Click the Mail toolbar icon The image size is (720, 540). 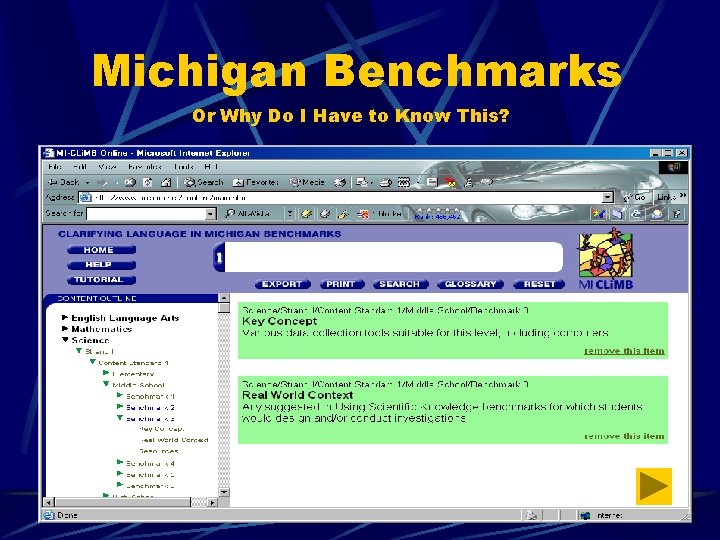[363, 182]
